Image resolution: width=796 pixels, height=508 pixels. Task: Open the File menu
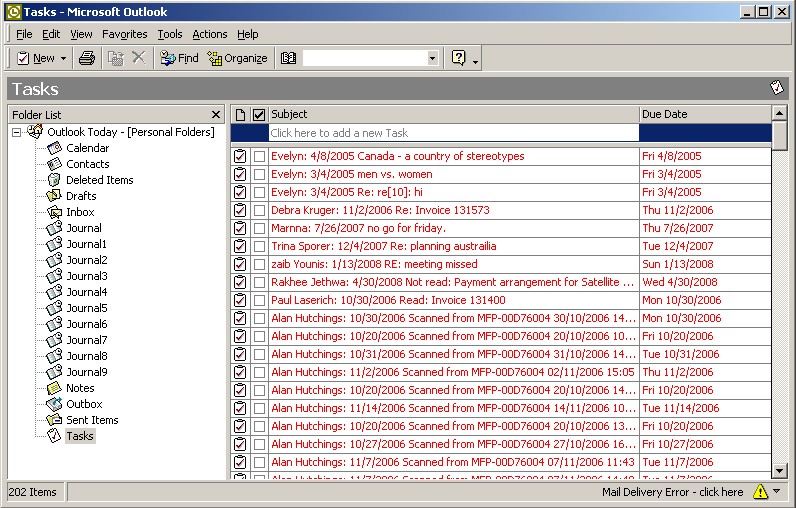[24, 34]
